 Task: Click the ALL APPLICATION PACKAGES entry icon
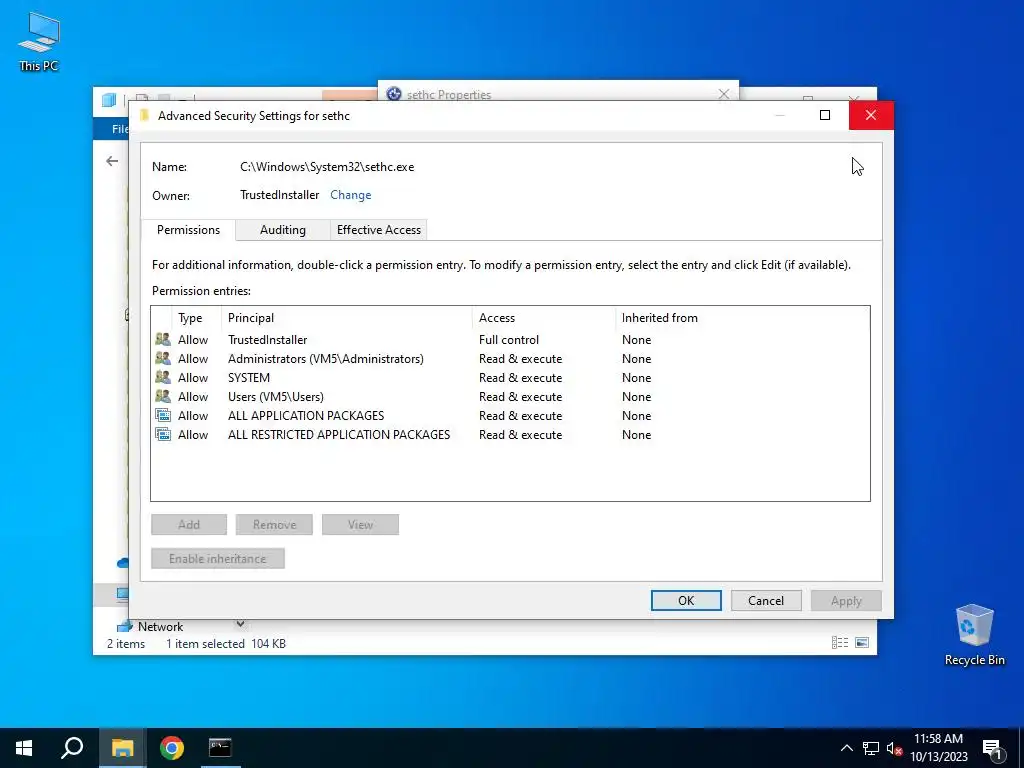pyautogui.click(x=163, y=415)
